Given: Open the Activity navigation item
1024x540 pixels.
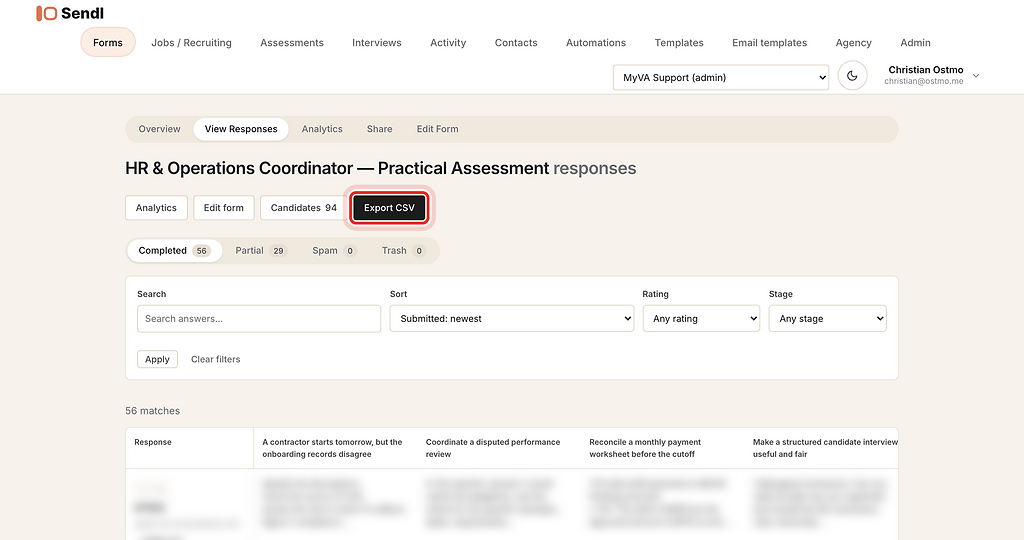Looking at the screenshot, I should click(x=448, y=42).
